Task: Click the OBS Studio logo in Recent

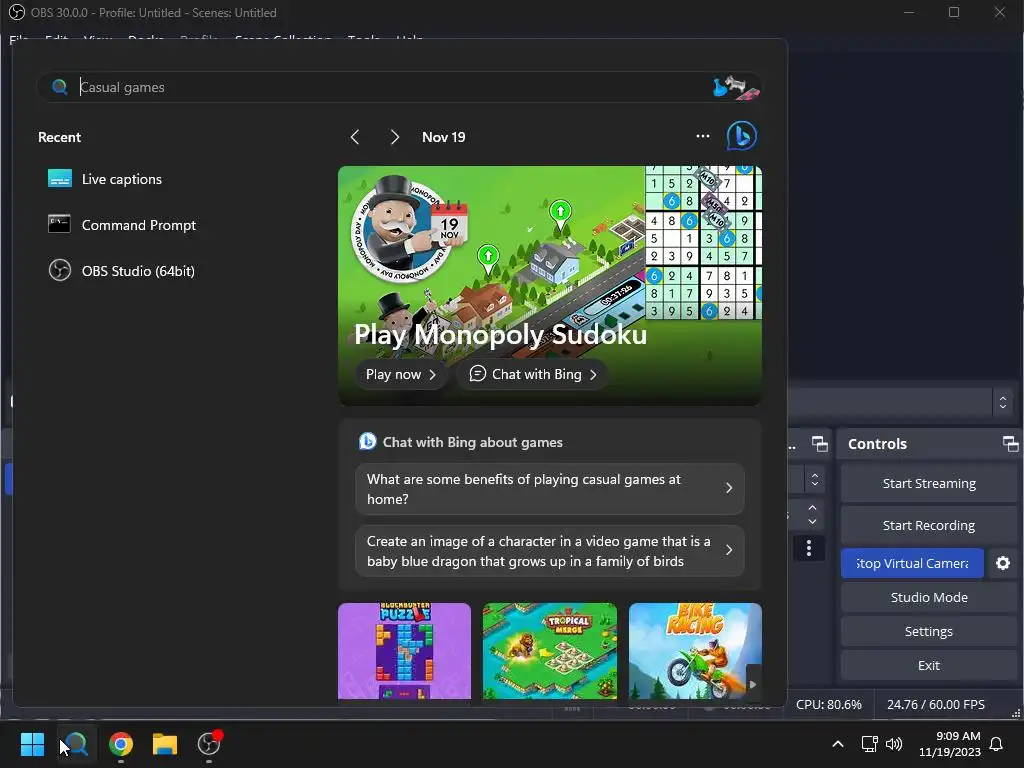Action: coord(59,270)
